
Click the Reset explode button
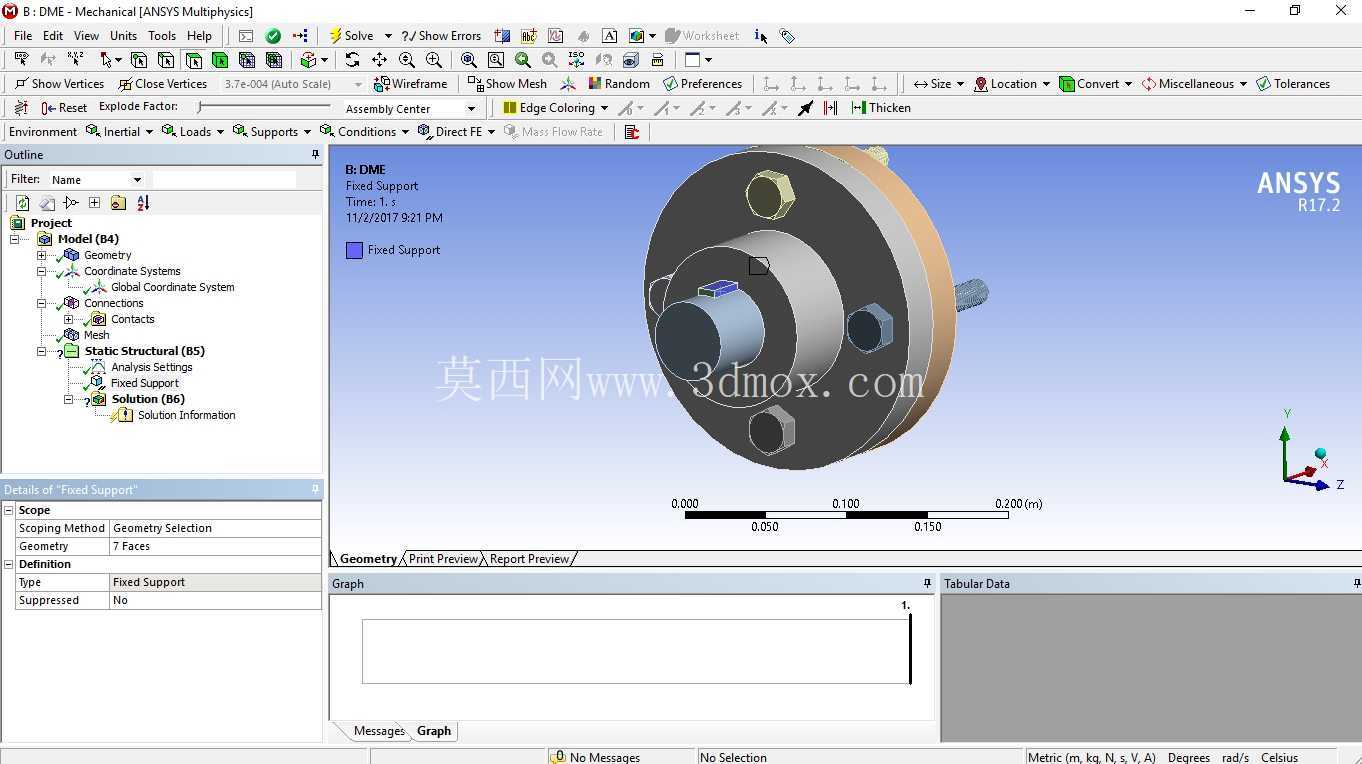[x=64, y=108]
